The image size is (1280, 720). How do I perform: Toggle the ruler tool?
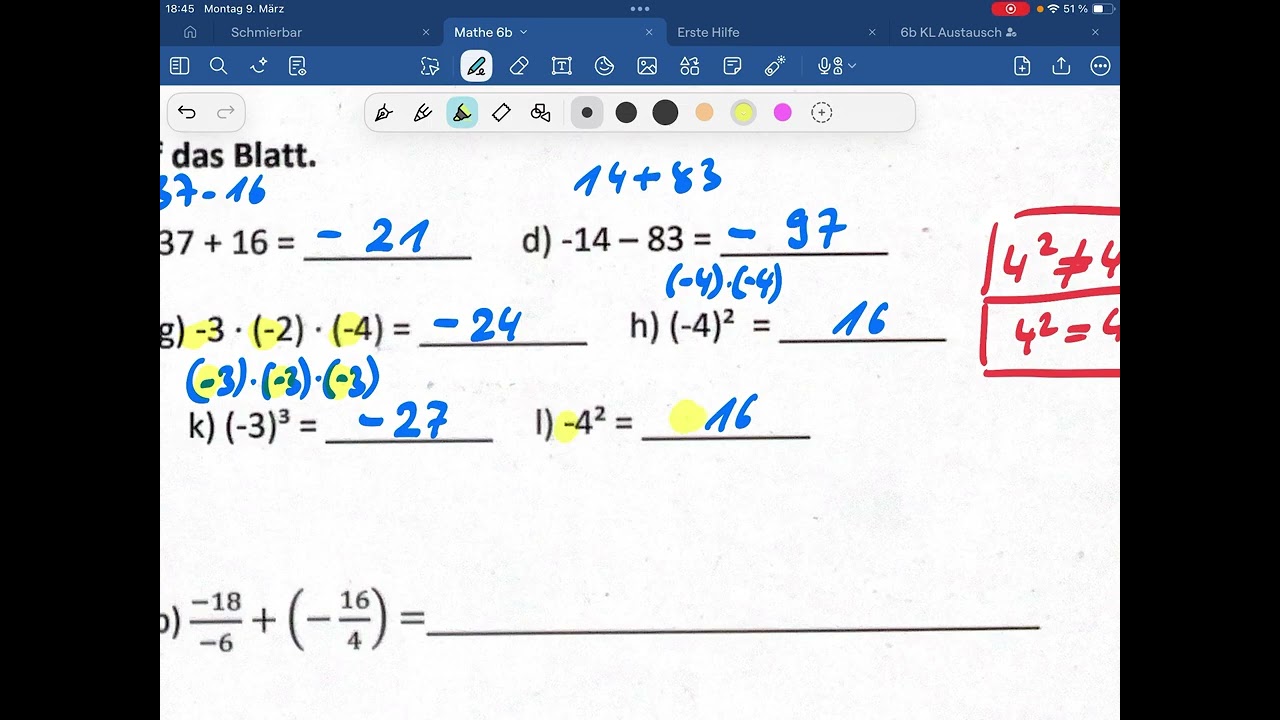point(501,113)
